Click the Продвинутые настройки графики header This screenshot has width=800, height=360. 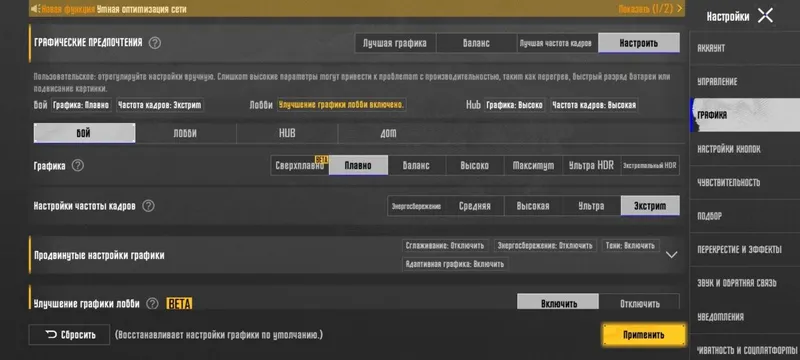99,255
